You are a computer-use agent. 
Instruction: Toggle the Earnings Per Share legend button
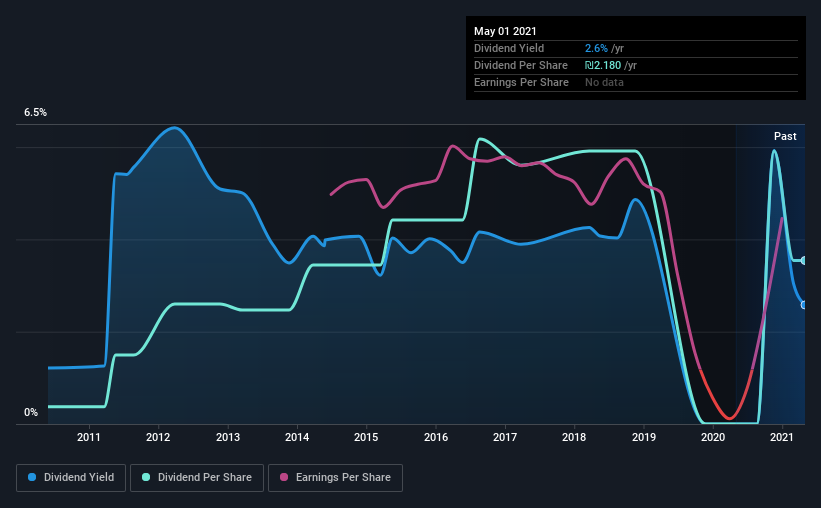[x=335, y=478]
